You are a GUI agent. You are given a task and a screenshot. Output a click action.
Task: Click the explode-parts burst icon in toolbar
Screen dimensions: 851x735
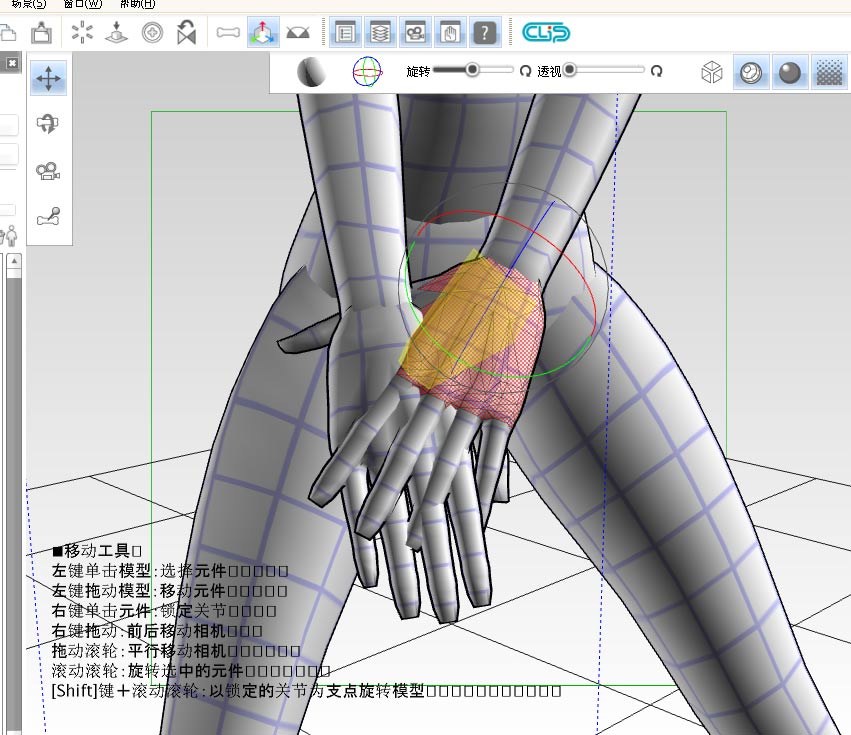click(x=82, y=33)
